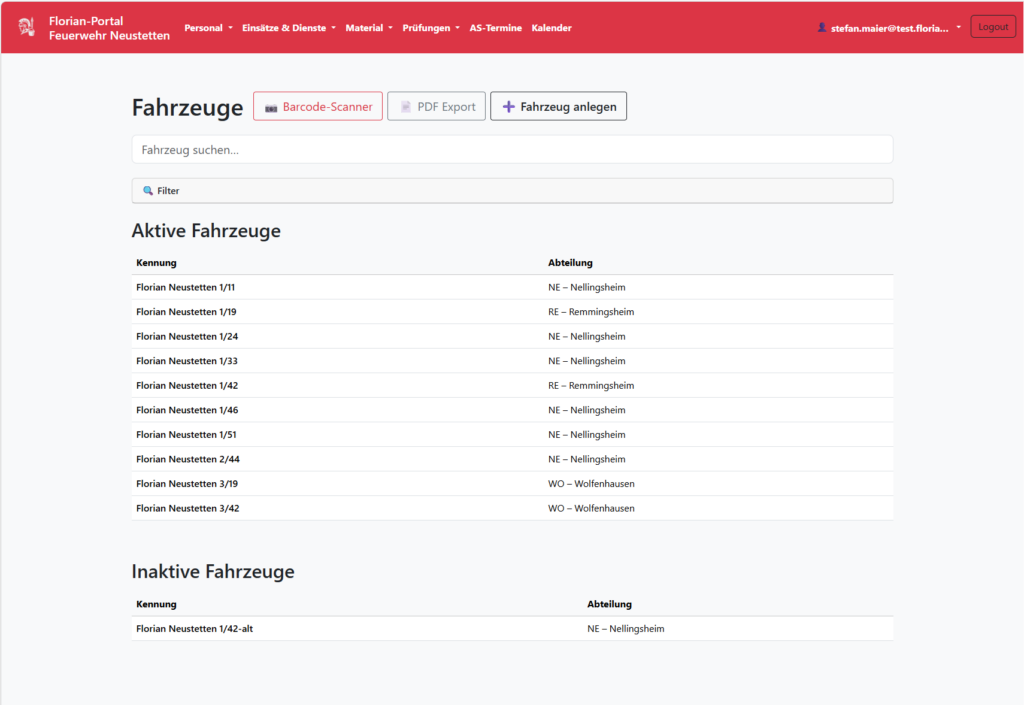Click the magnifier icon on Filter bar
This screenshot has height=705, width=1024.
click(148, 191)
